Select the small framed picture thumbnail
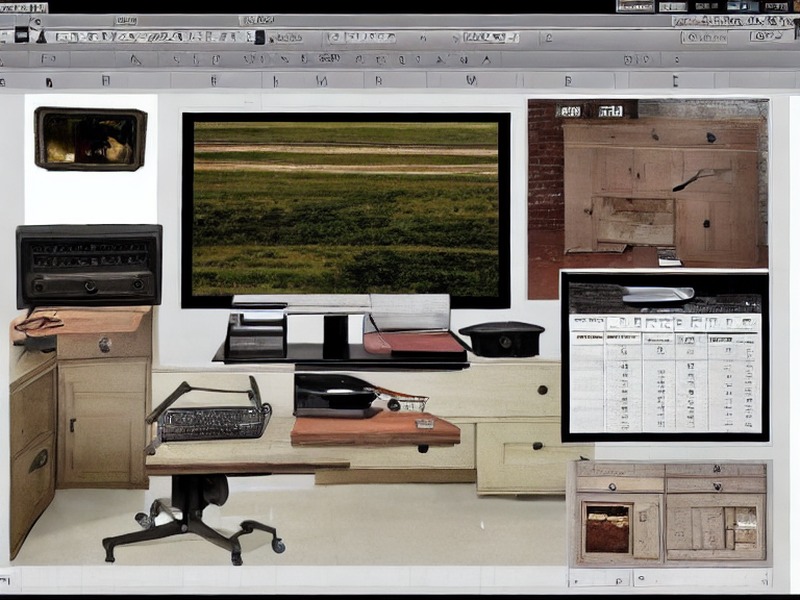This screenshot has width=800, height=600. 91,139
